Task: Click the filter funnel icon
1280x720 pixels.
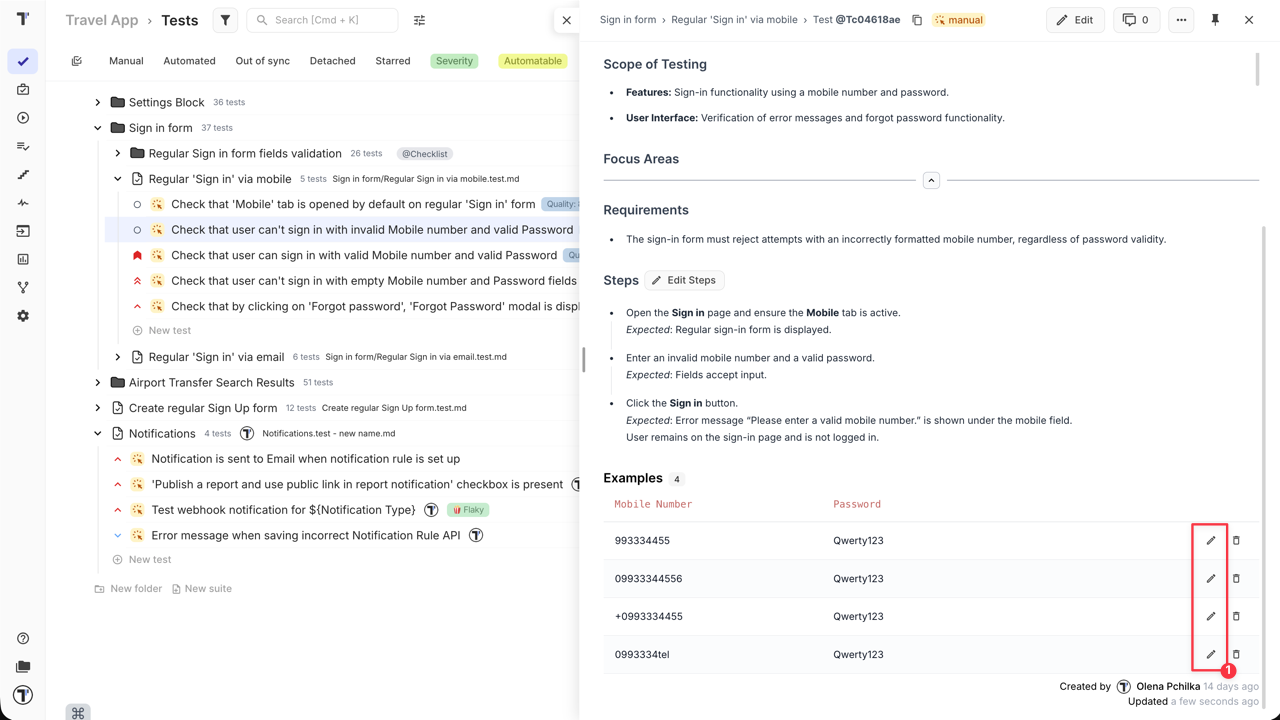Action: pyautogui.click(x=225, y=20)
